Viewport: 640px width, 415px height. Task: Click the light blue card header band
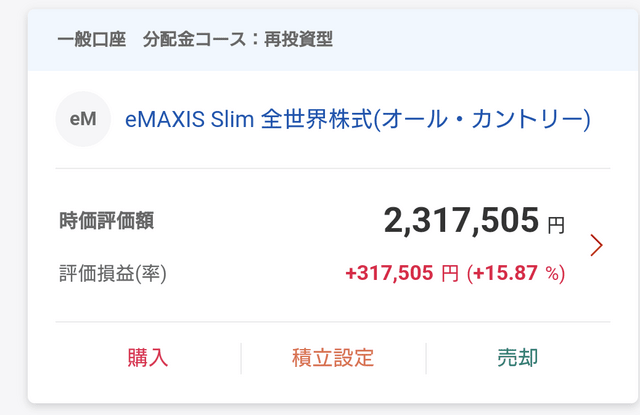pyautogui.click(x=333, y=40)
